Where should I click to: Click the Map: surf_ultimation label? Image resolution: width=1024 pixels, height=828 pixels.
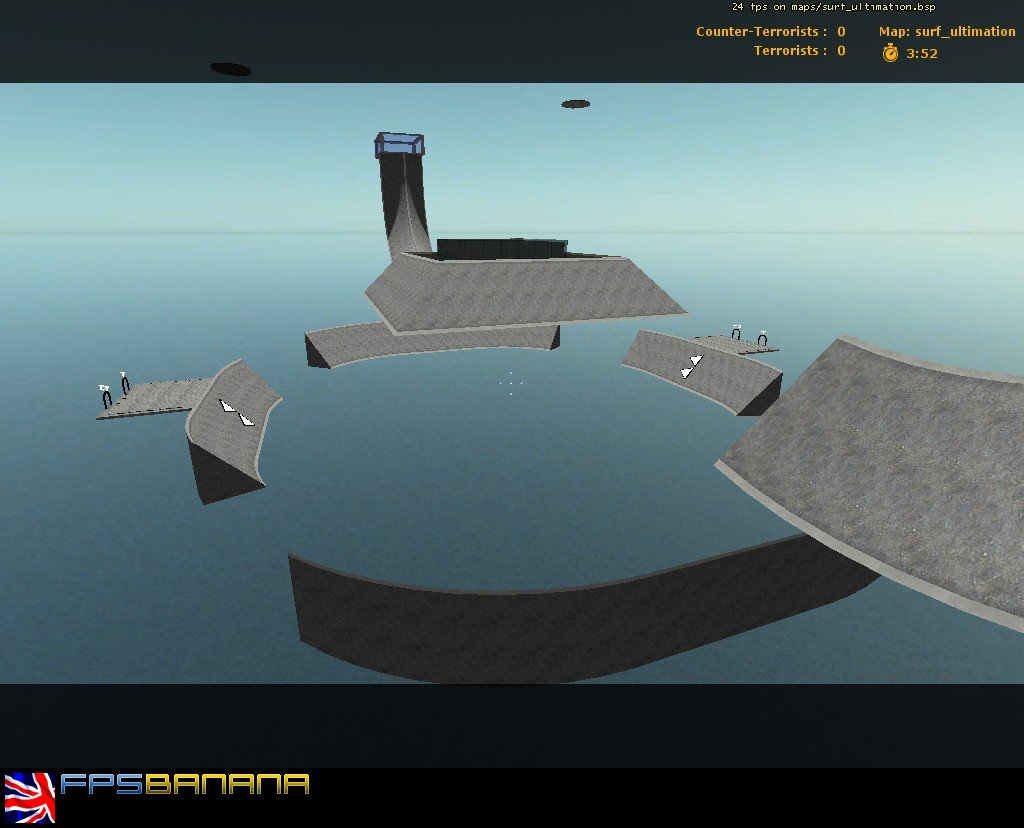click(x=946, y=32)
